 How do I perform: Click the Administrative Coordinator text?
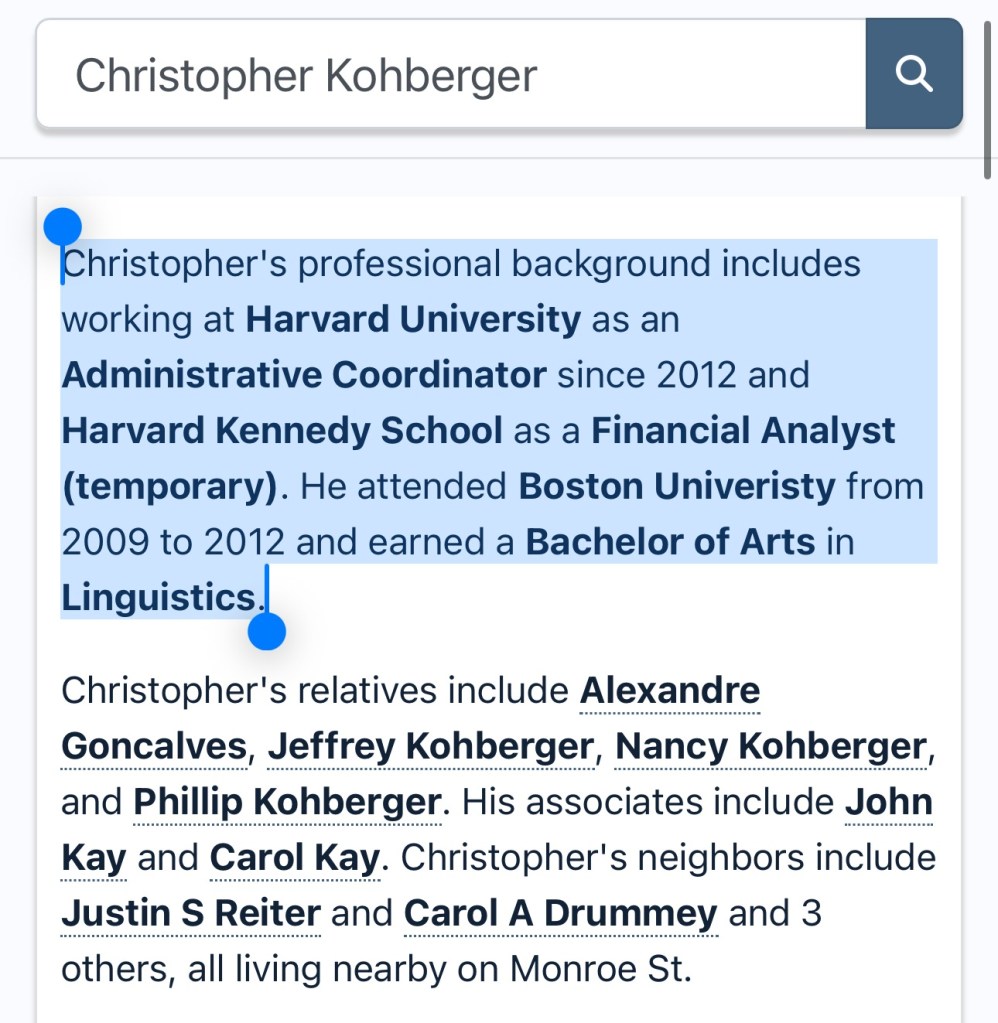click(304, 376)
